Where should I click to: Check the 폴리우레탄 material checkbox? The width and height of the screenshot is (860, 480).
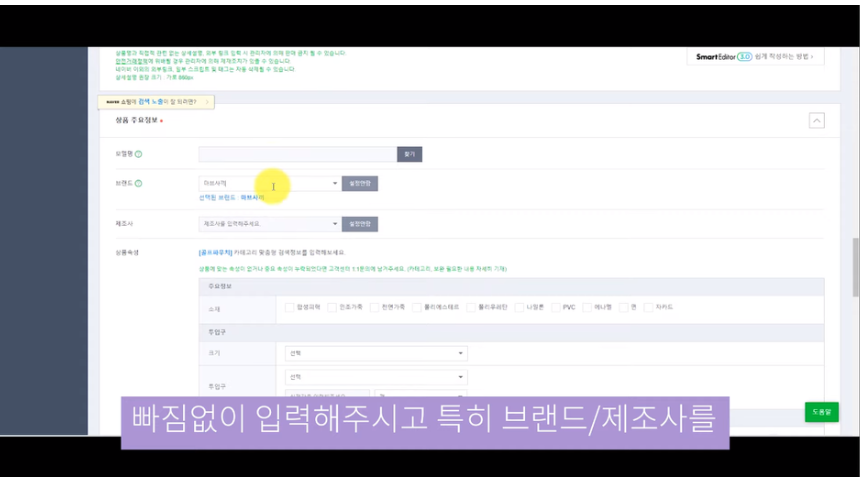471,307
